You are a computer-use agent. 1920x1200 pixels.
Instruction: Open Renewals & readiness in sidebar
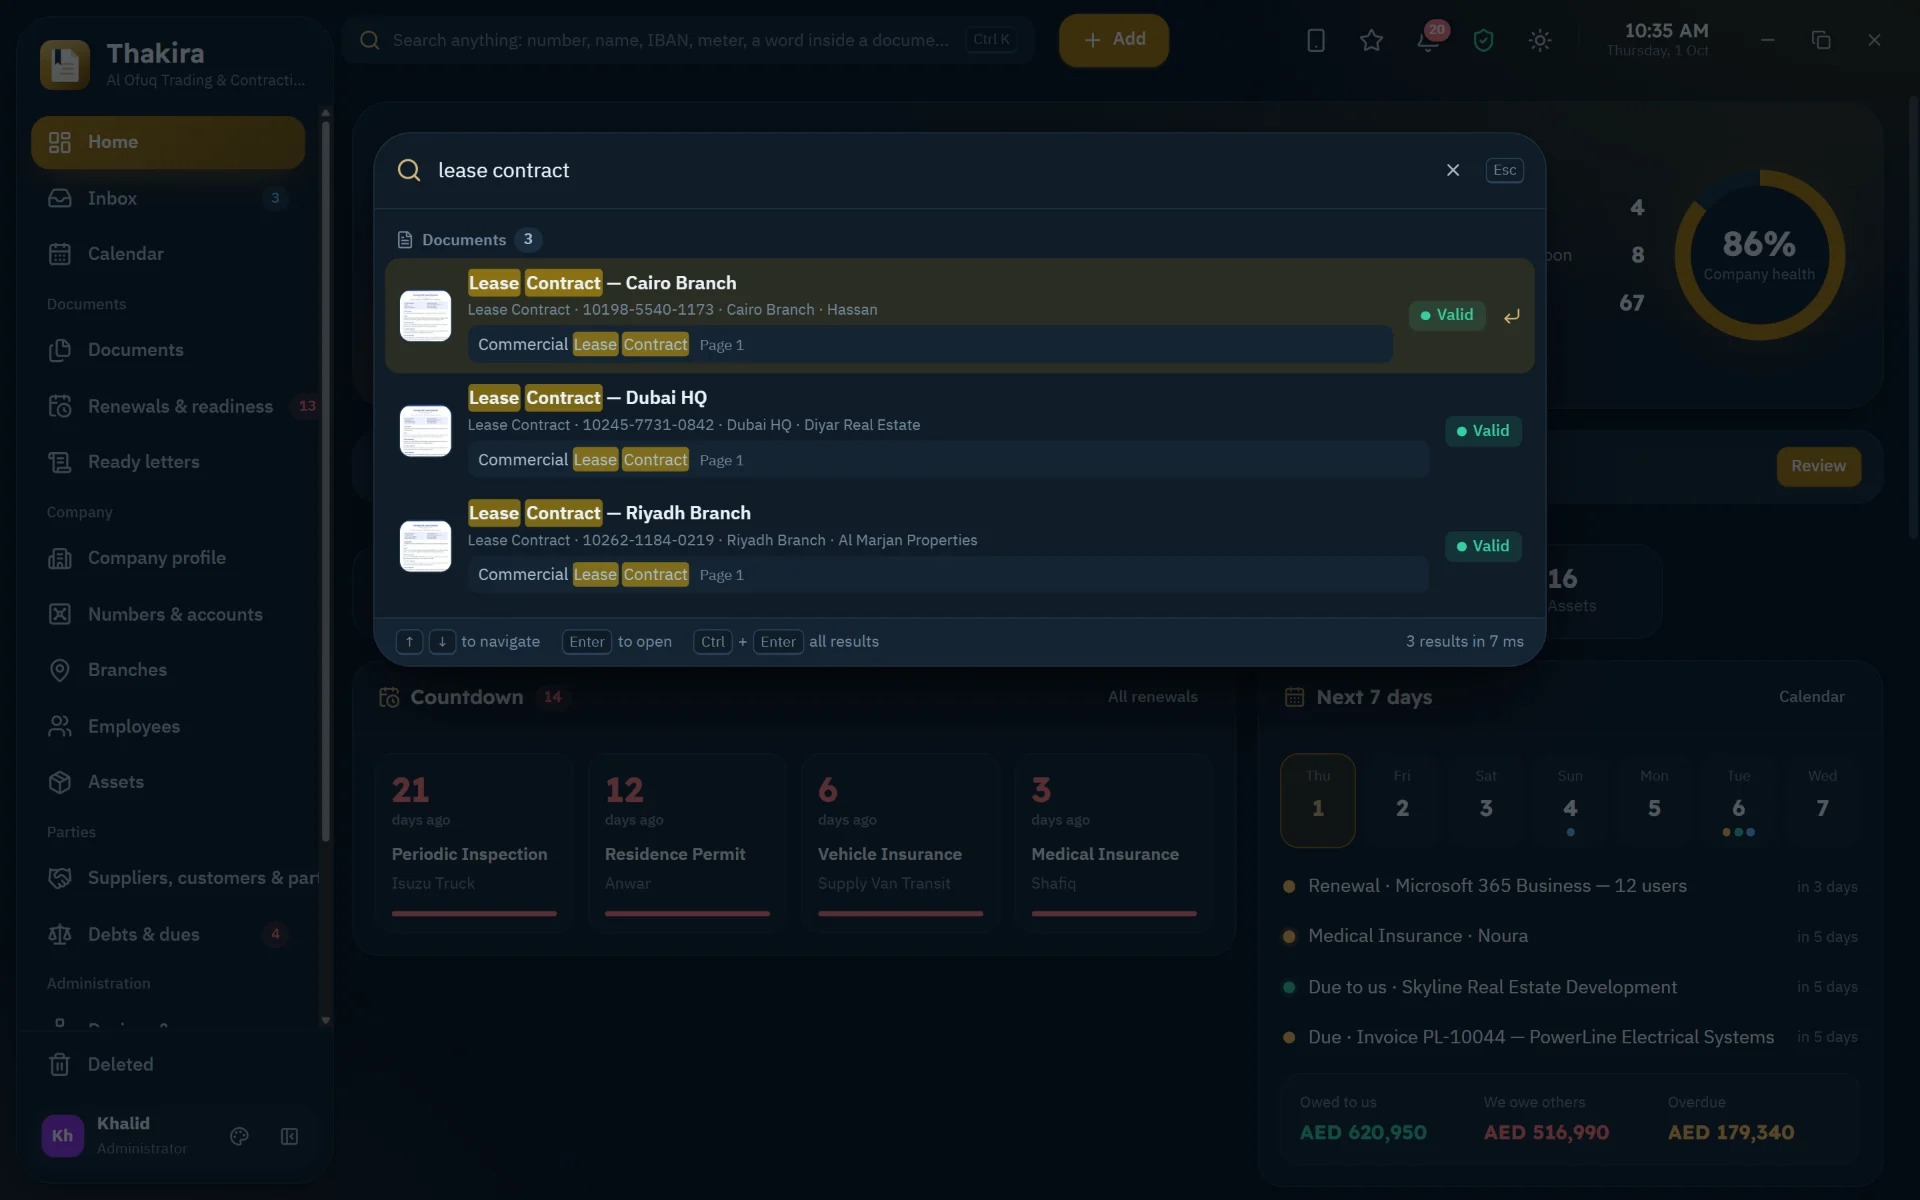click(168, 406)
